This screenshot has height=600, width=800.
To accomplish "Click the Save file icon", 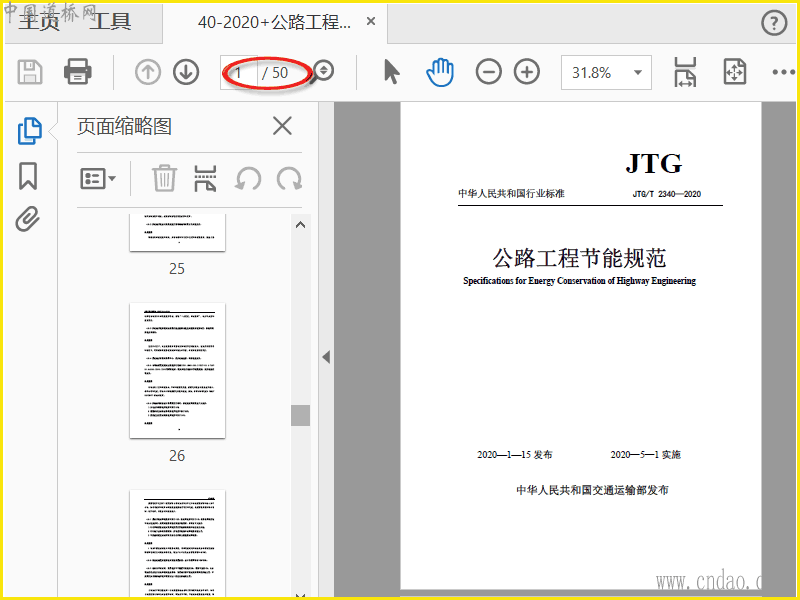I will pyautogui.click(x=30, y=72).
